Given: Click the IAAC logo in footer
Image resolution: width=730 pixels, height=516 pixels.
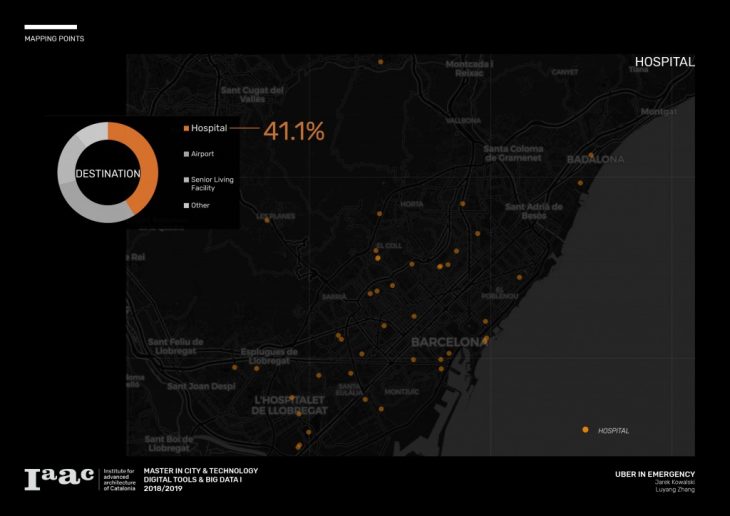Looking at the screenshot, I should pyautogui.click(x=59, y=477).
